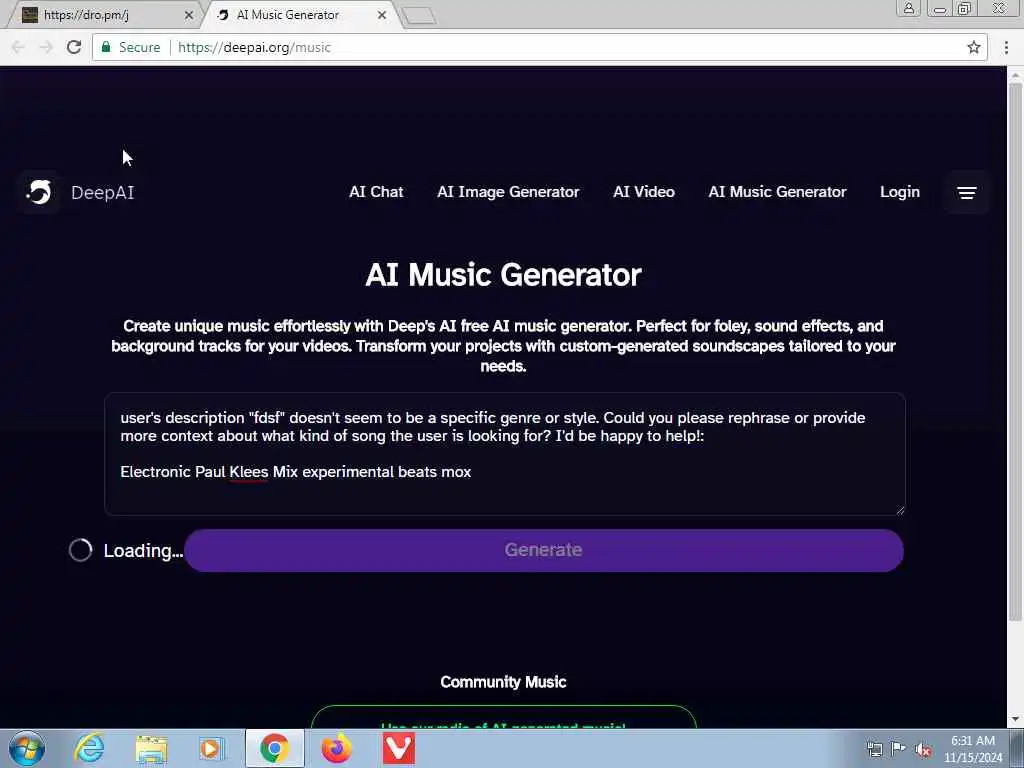Click the DeepAI logo icon
The width and height of the screenshot is (1024, 768).
[x=39, y=192]
